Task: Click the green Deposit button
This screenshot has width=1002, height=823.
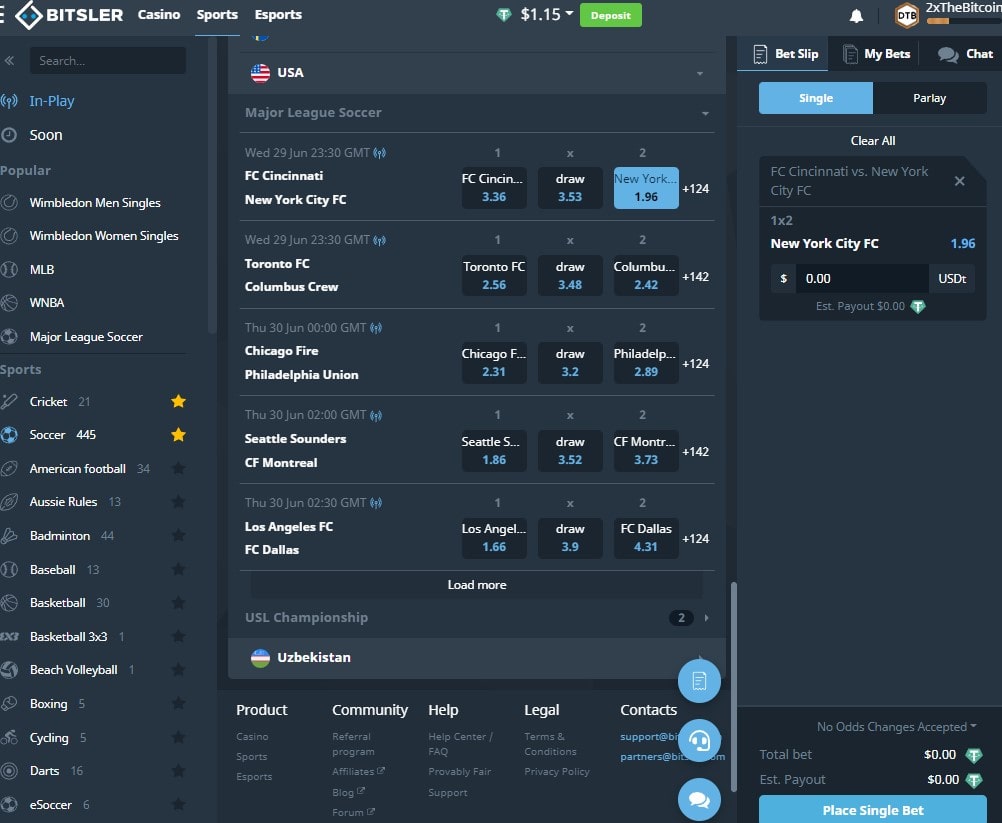Action: [x=610, y=15]
